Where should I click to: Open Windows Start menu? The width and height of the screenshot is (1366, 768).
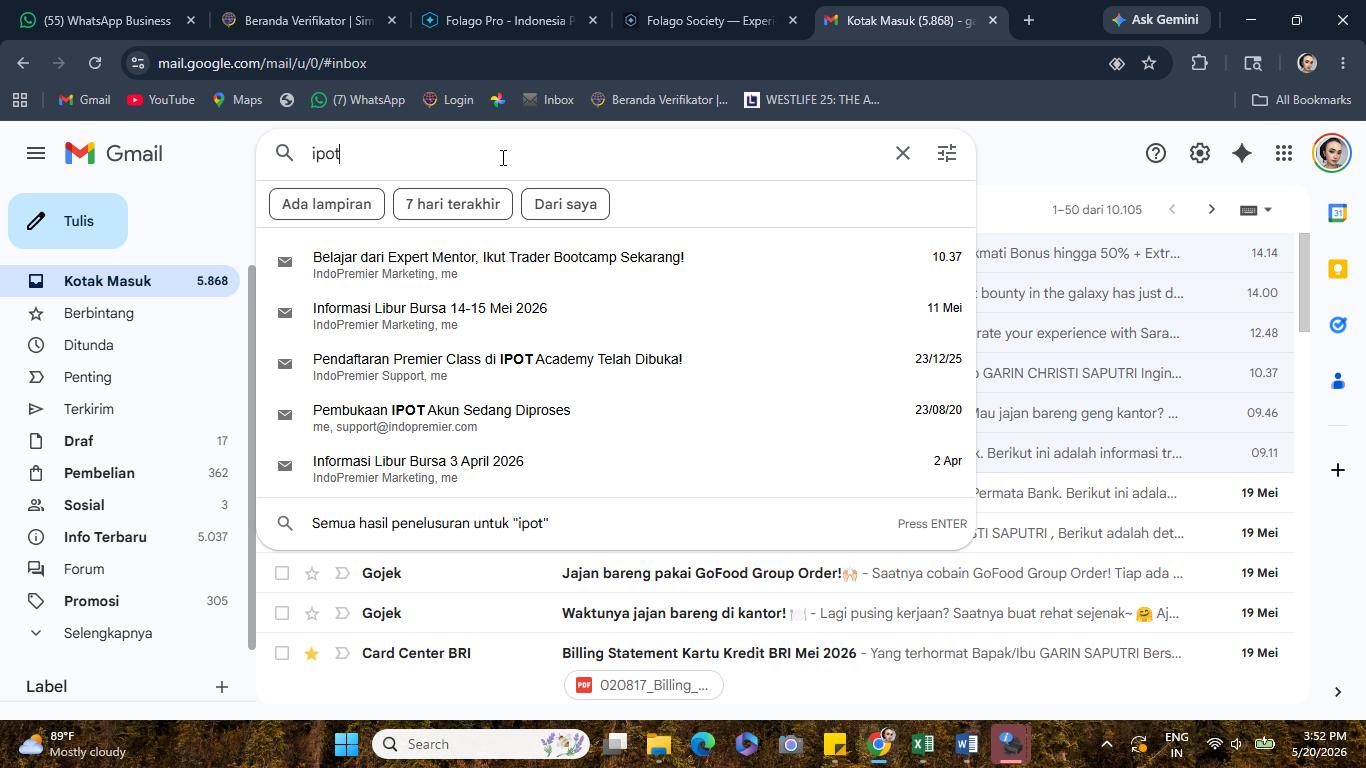346,744
